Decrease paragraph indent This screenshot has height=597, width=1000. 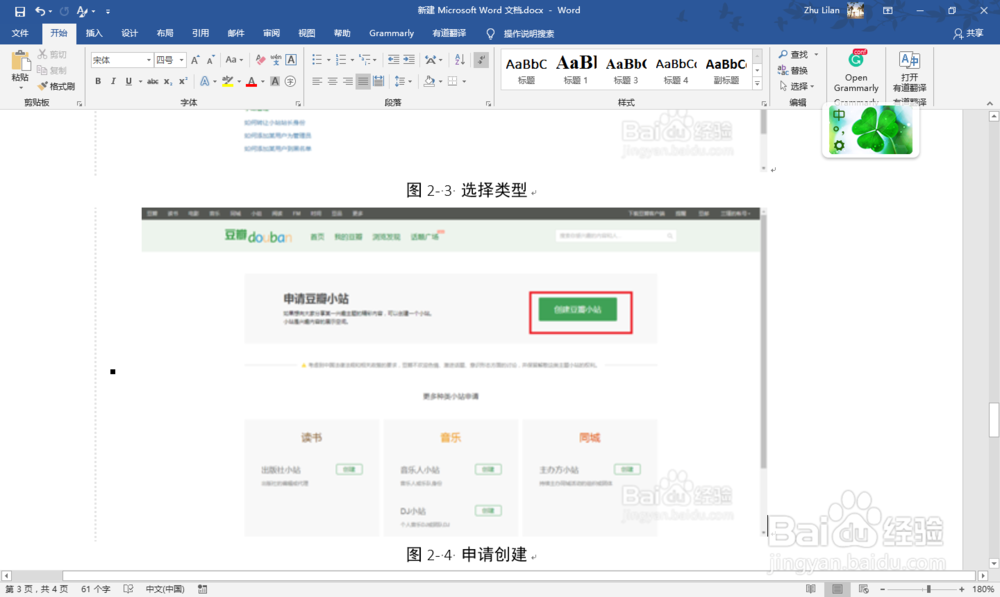tap(393, 60)
